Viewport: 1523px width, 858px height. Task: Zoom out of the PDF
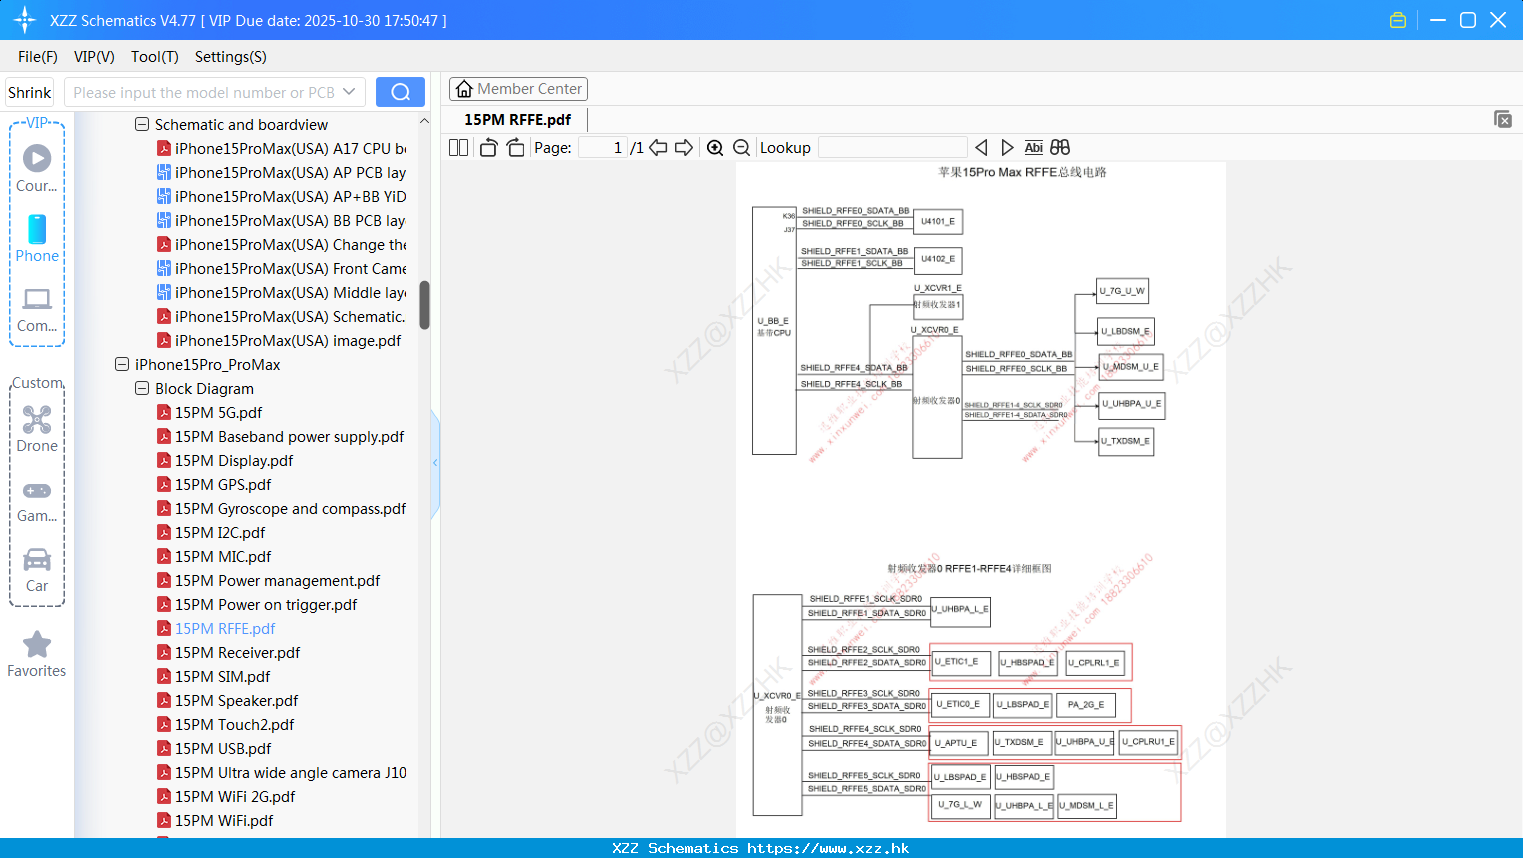[742, 148]
